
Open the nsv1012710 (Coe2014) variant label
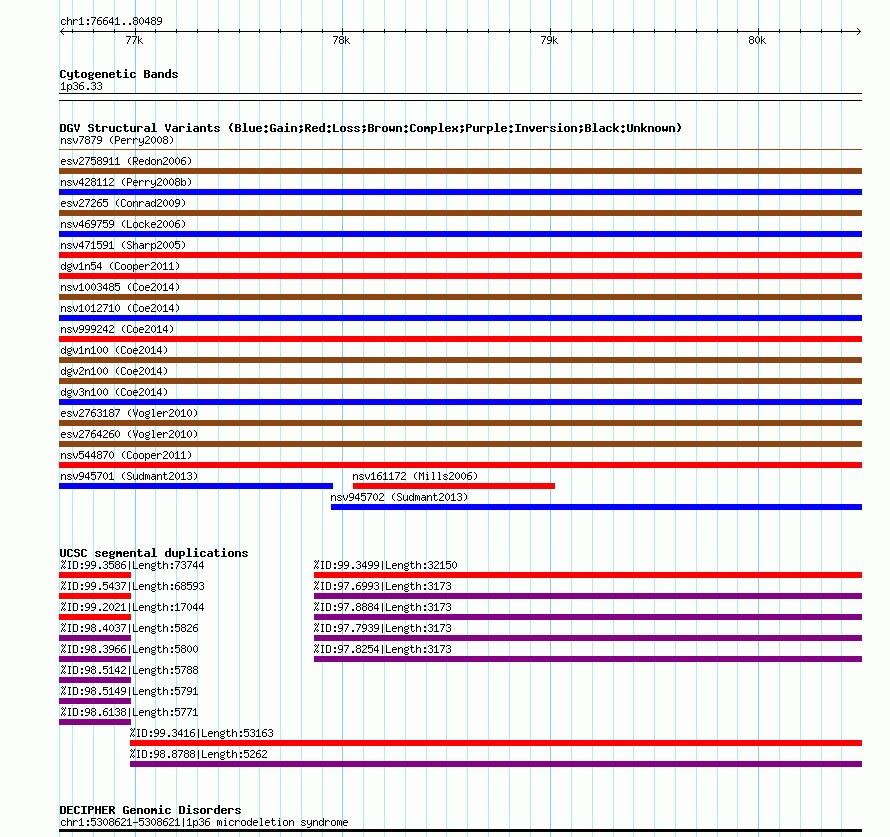click(120, 308)
